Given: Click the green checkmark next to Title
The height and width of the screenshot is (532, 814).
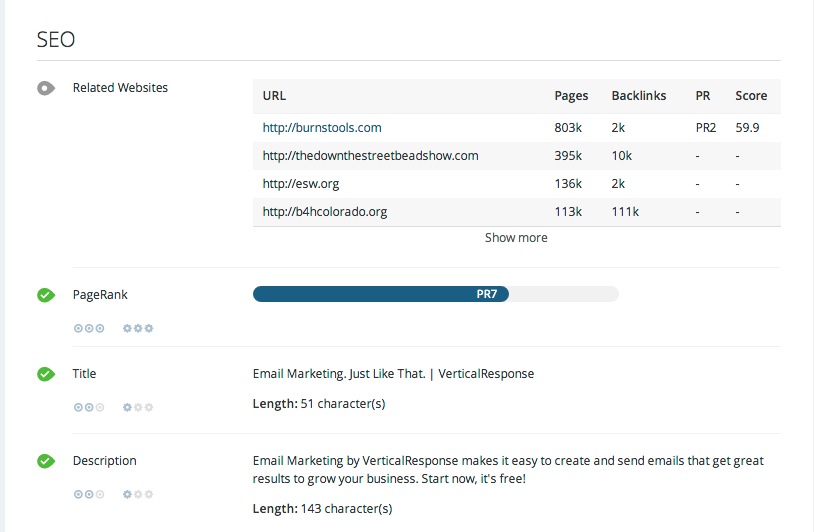Looking at the screenshot, I should (45, 374).
